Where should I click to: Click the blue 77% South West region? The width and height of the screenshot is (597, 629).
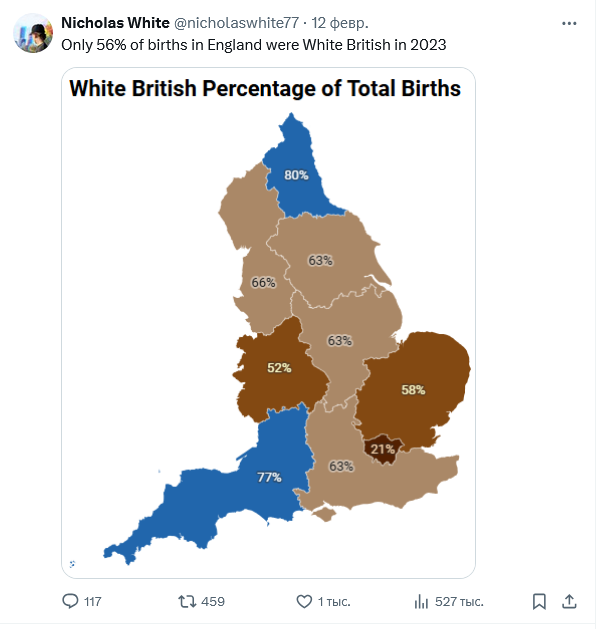point(269,477)
